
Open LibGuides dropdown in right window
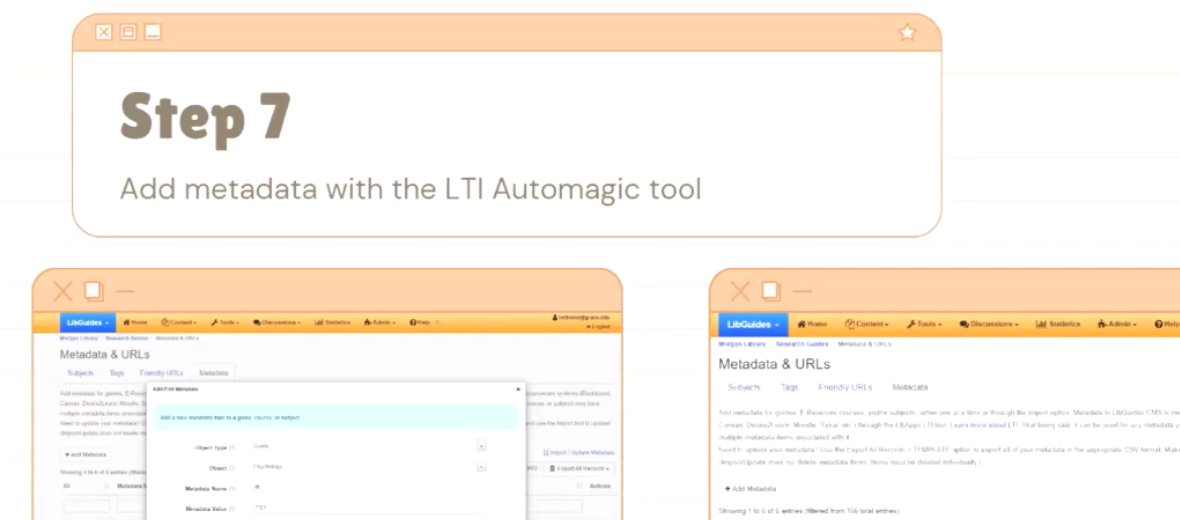(x=753, y=324)
